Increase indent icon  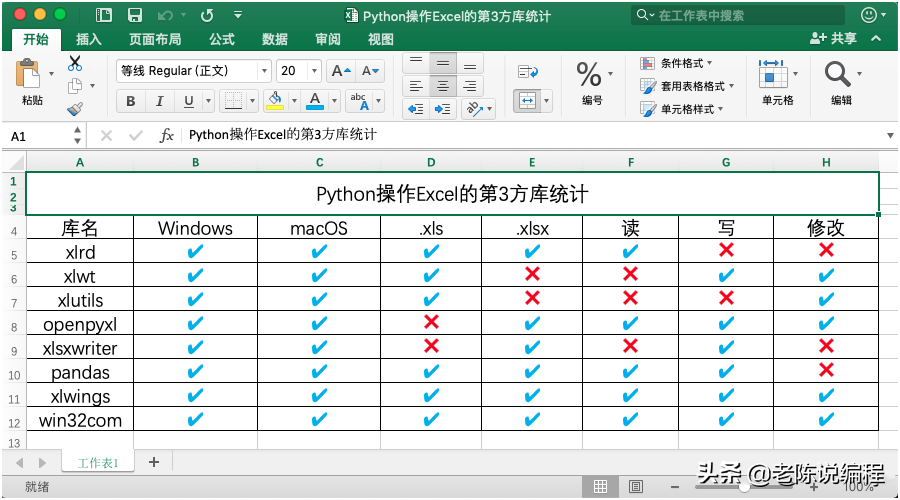443,109
